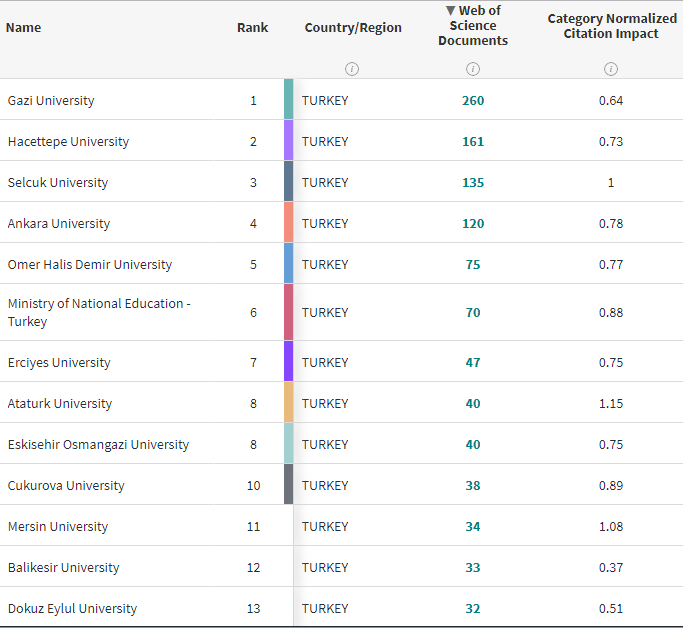
Task: Click Ankara University salmon color swatch
Action: point(288,223)
